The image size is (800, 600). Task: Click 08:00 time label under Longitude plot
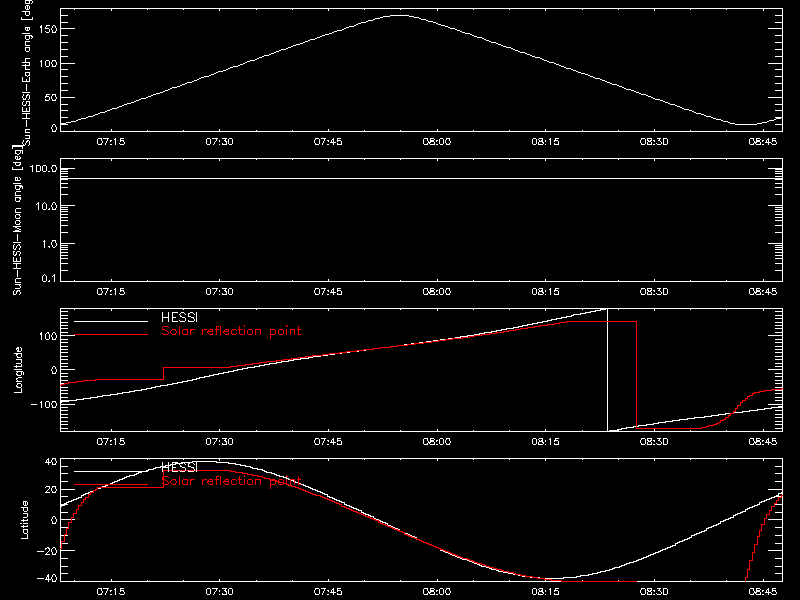click(x=437, y=442)
